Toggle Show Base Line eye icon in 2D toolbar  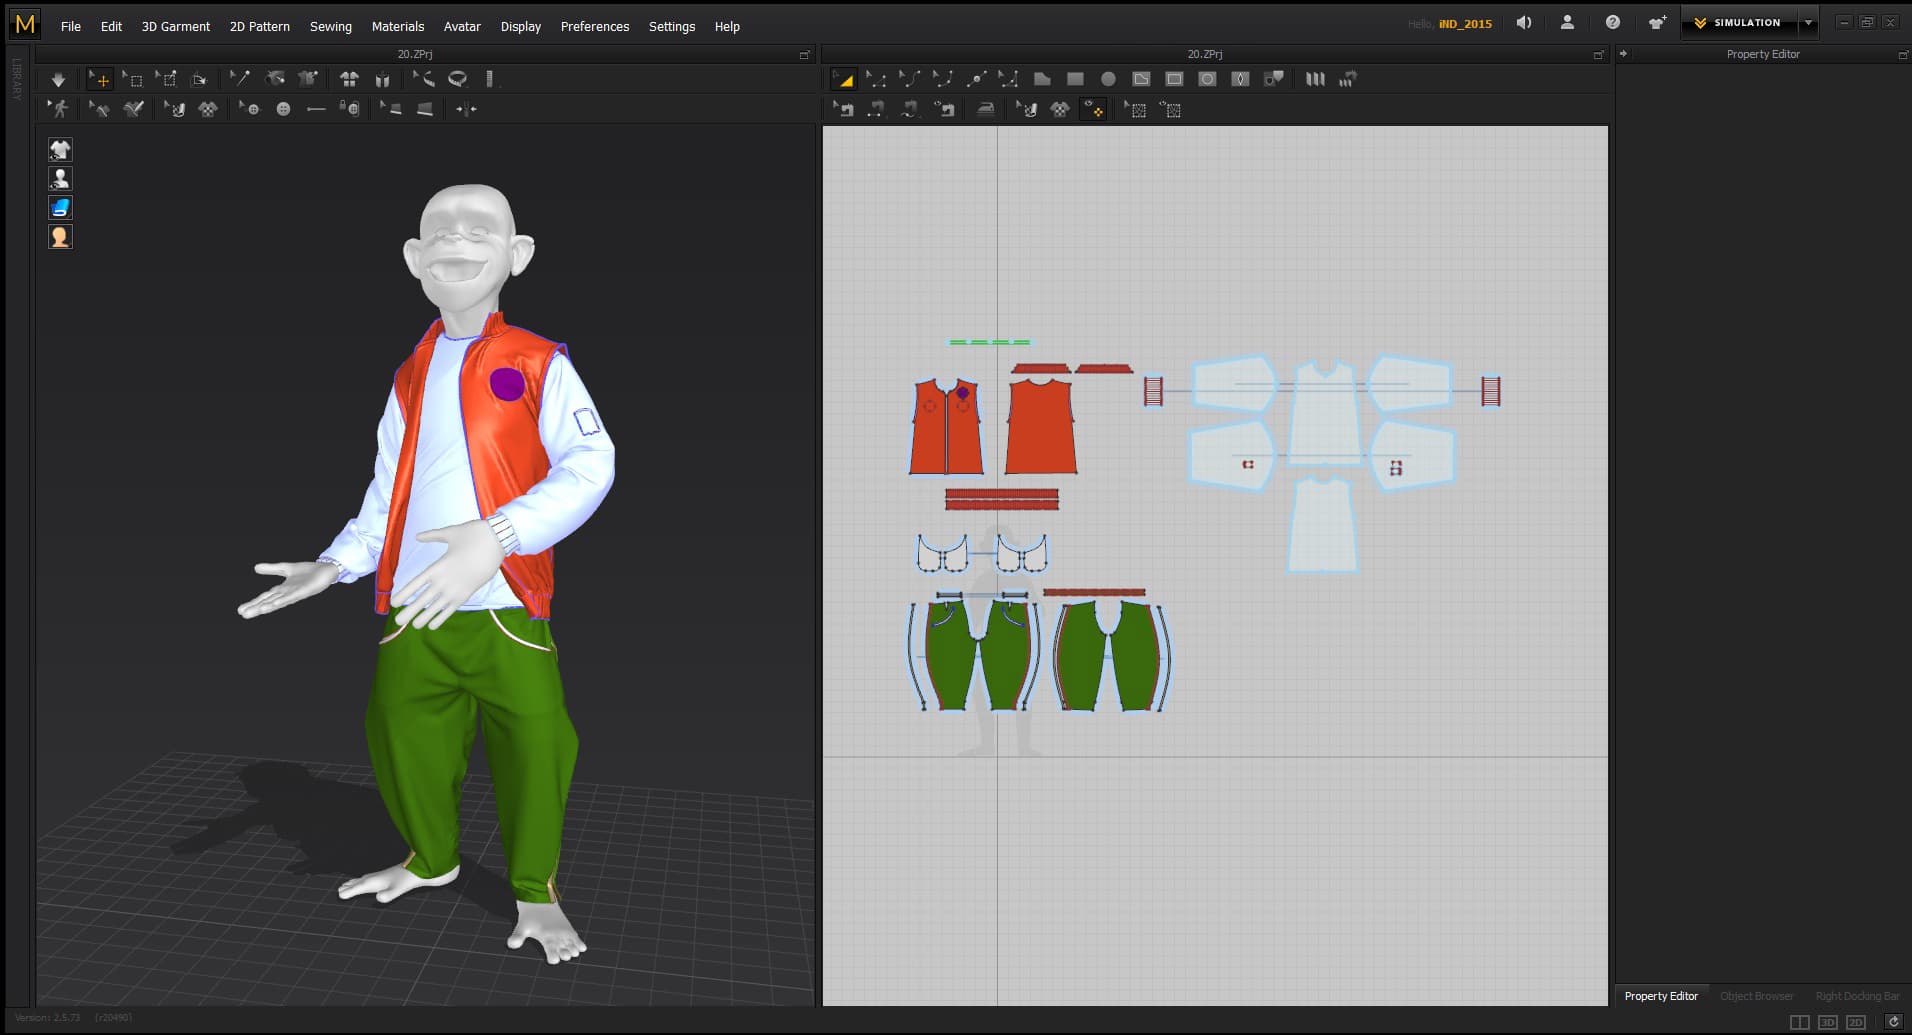click(x=1171, y=110)
